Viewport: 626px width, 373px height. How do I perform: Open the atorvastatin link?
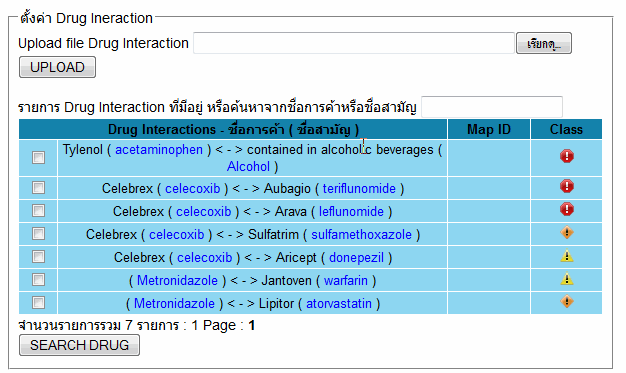pyautogui.click(x=339, y=304)
